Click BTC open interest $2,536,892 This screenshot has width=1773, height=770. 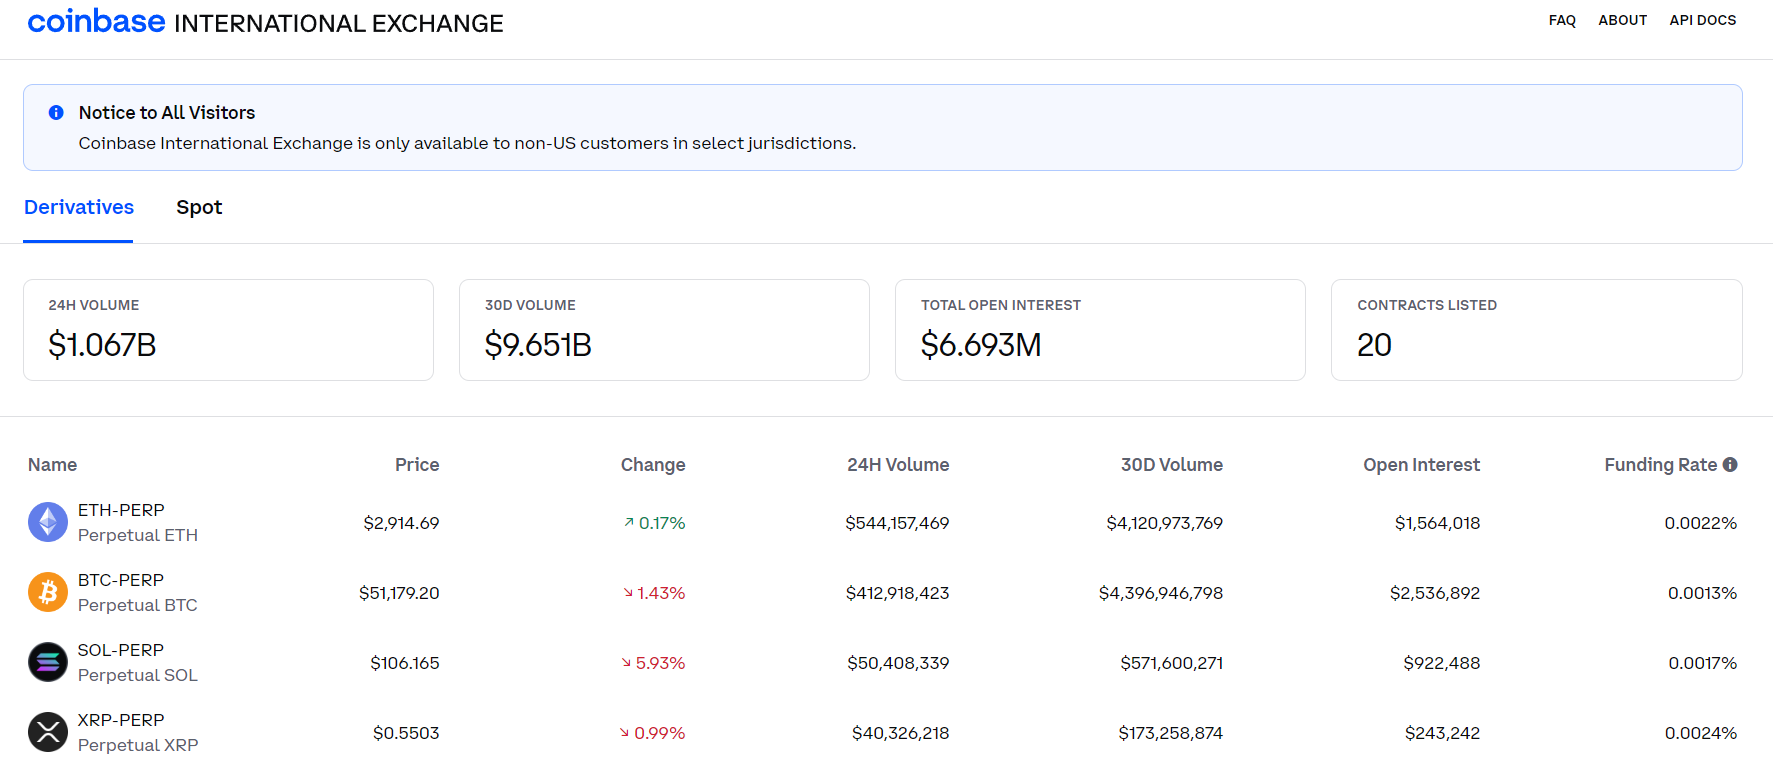point(1435,593)
